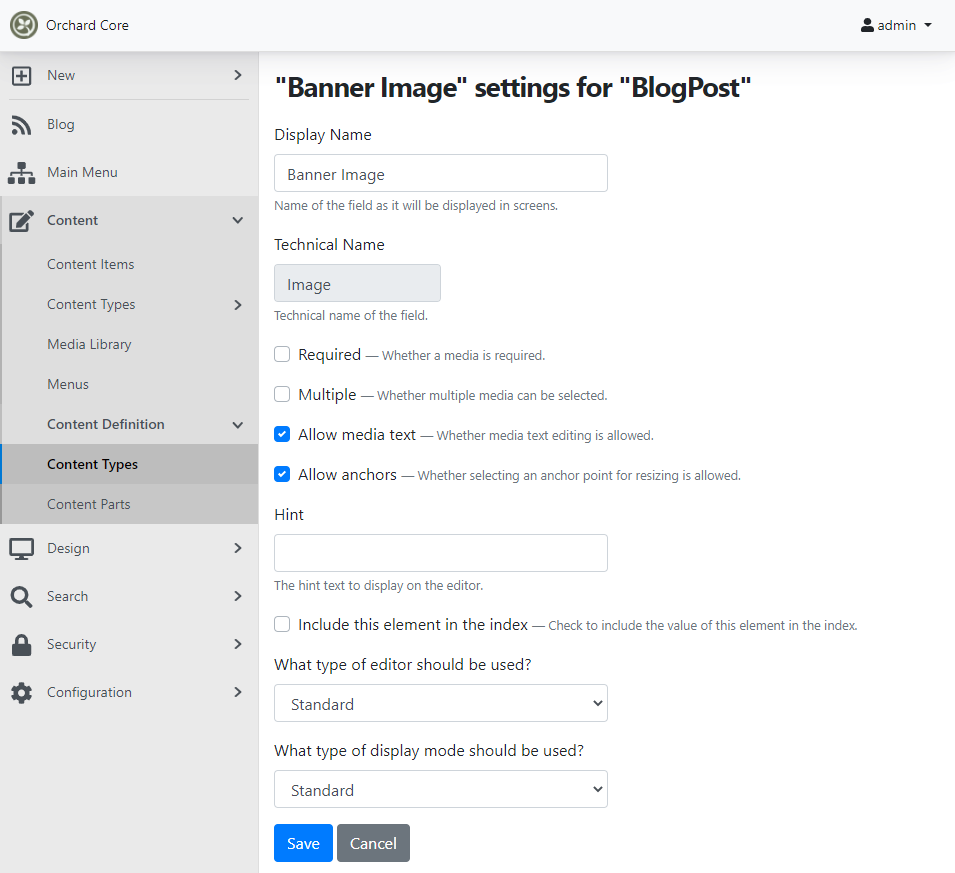Click the Search menu label
The image size is (955, 873).
(68, 596)
